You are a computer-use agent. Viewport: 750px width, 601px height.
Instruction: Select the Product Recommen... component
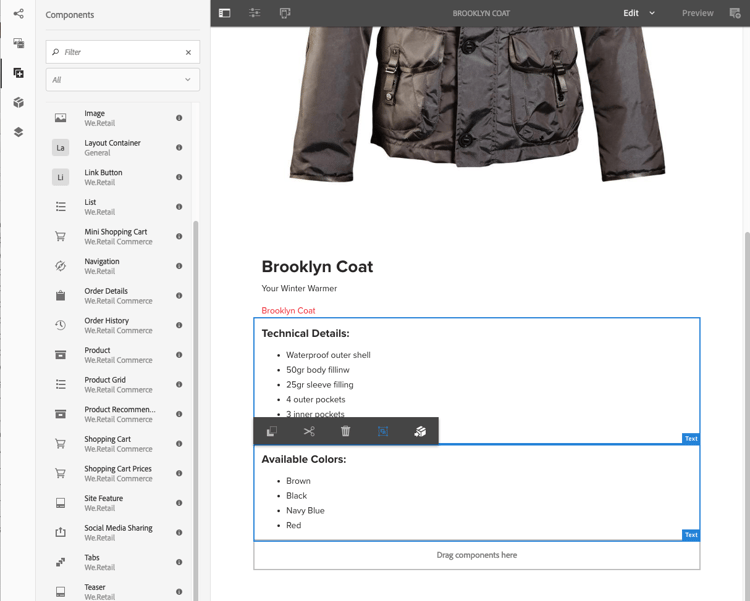pyautogui.click(x=119, y=414)
